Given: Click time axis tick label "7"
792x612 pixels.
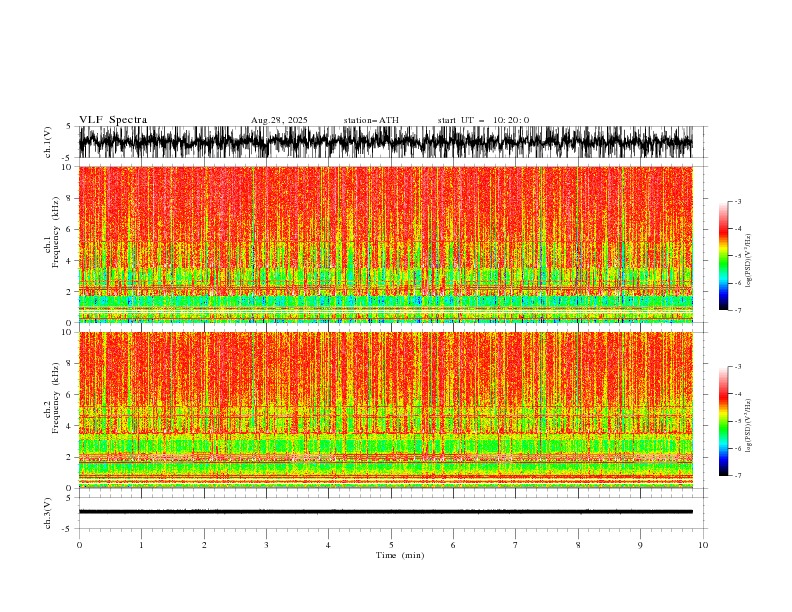Looking at the screenshot, I should pos(516,545).
